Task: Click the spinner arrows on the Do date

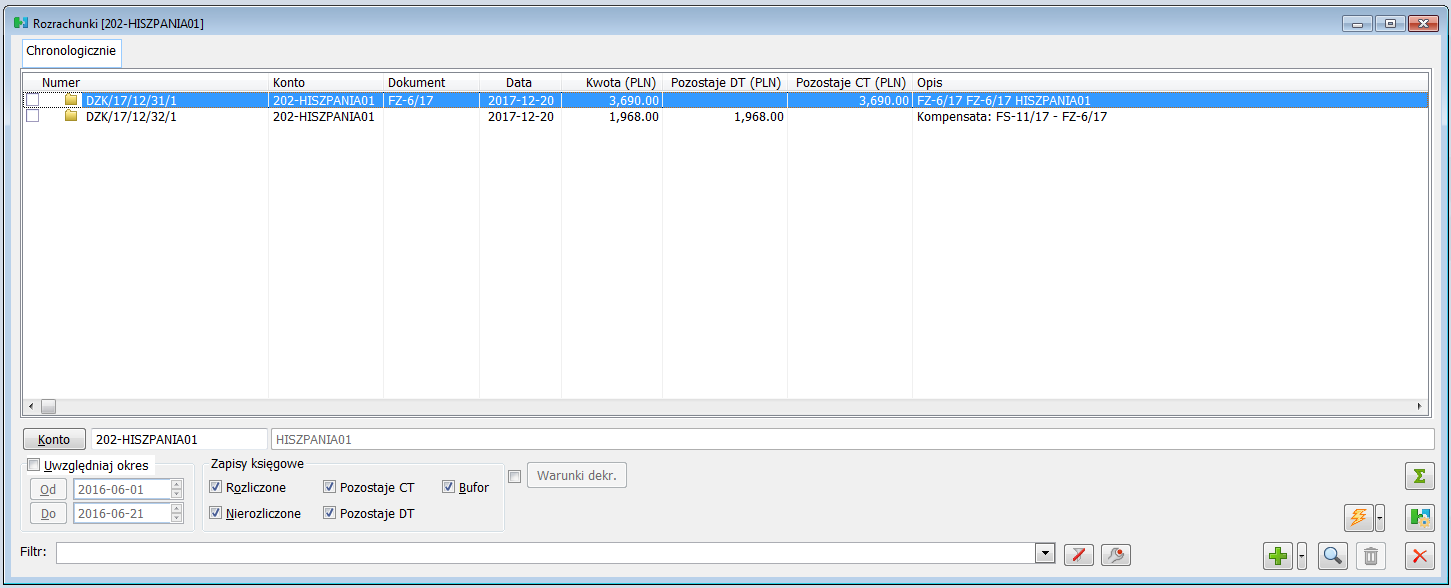Action: 177,513
